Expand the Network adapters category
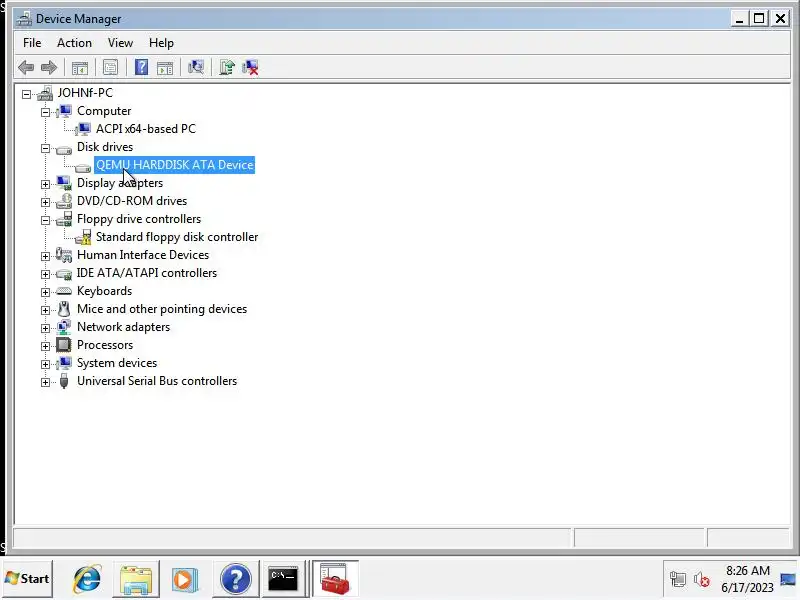This screenshot has height=600, width=800. click(x=45, y=328)
